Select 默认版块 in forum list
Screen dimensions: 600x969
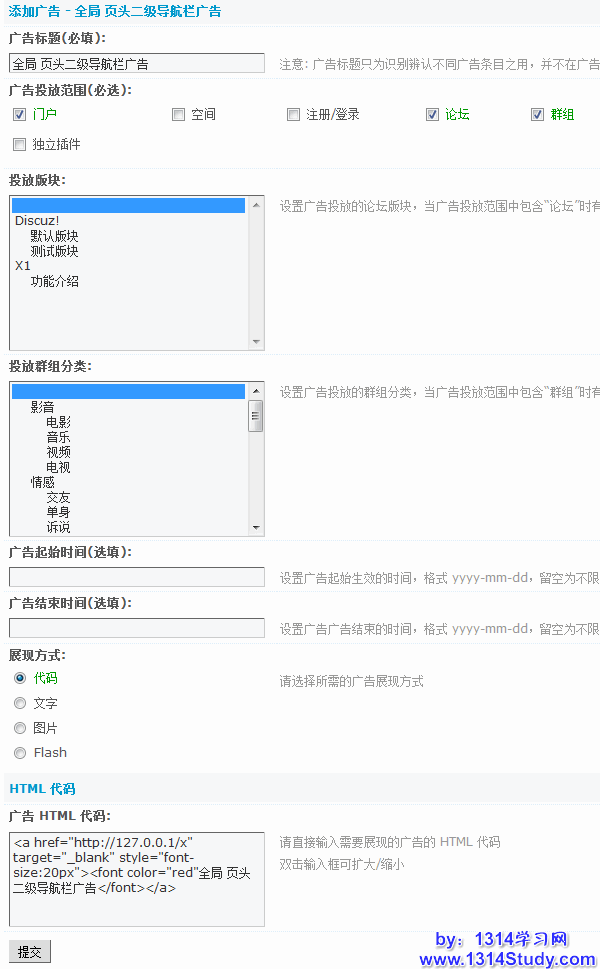tap(54, 236)
